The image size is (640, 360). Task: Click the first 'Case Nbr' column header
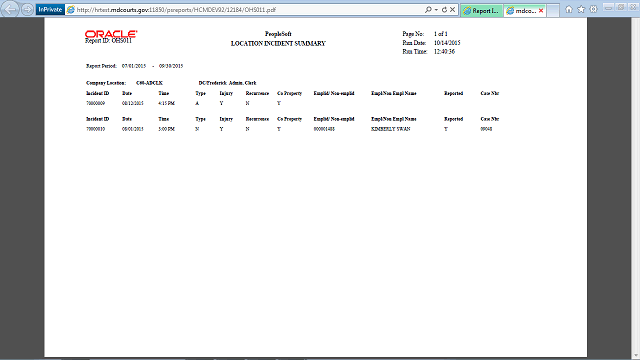[490, 93]
